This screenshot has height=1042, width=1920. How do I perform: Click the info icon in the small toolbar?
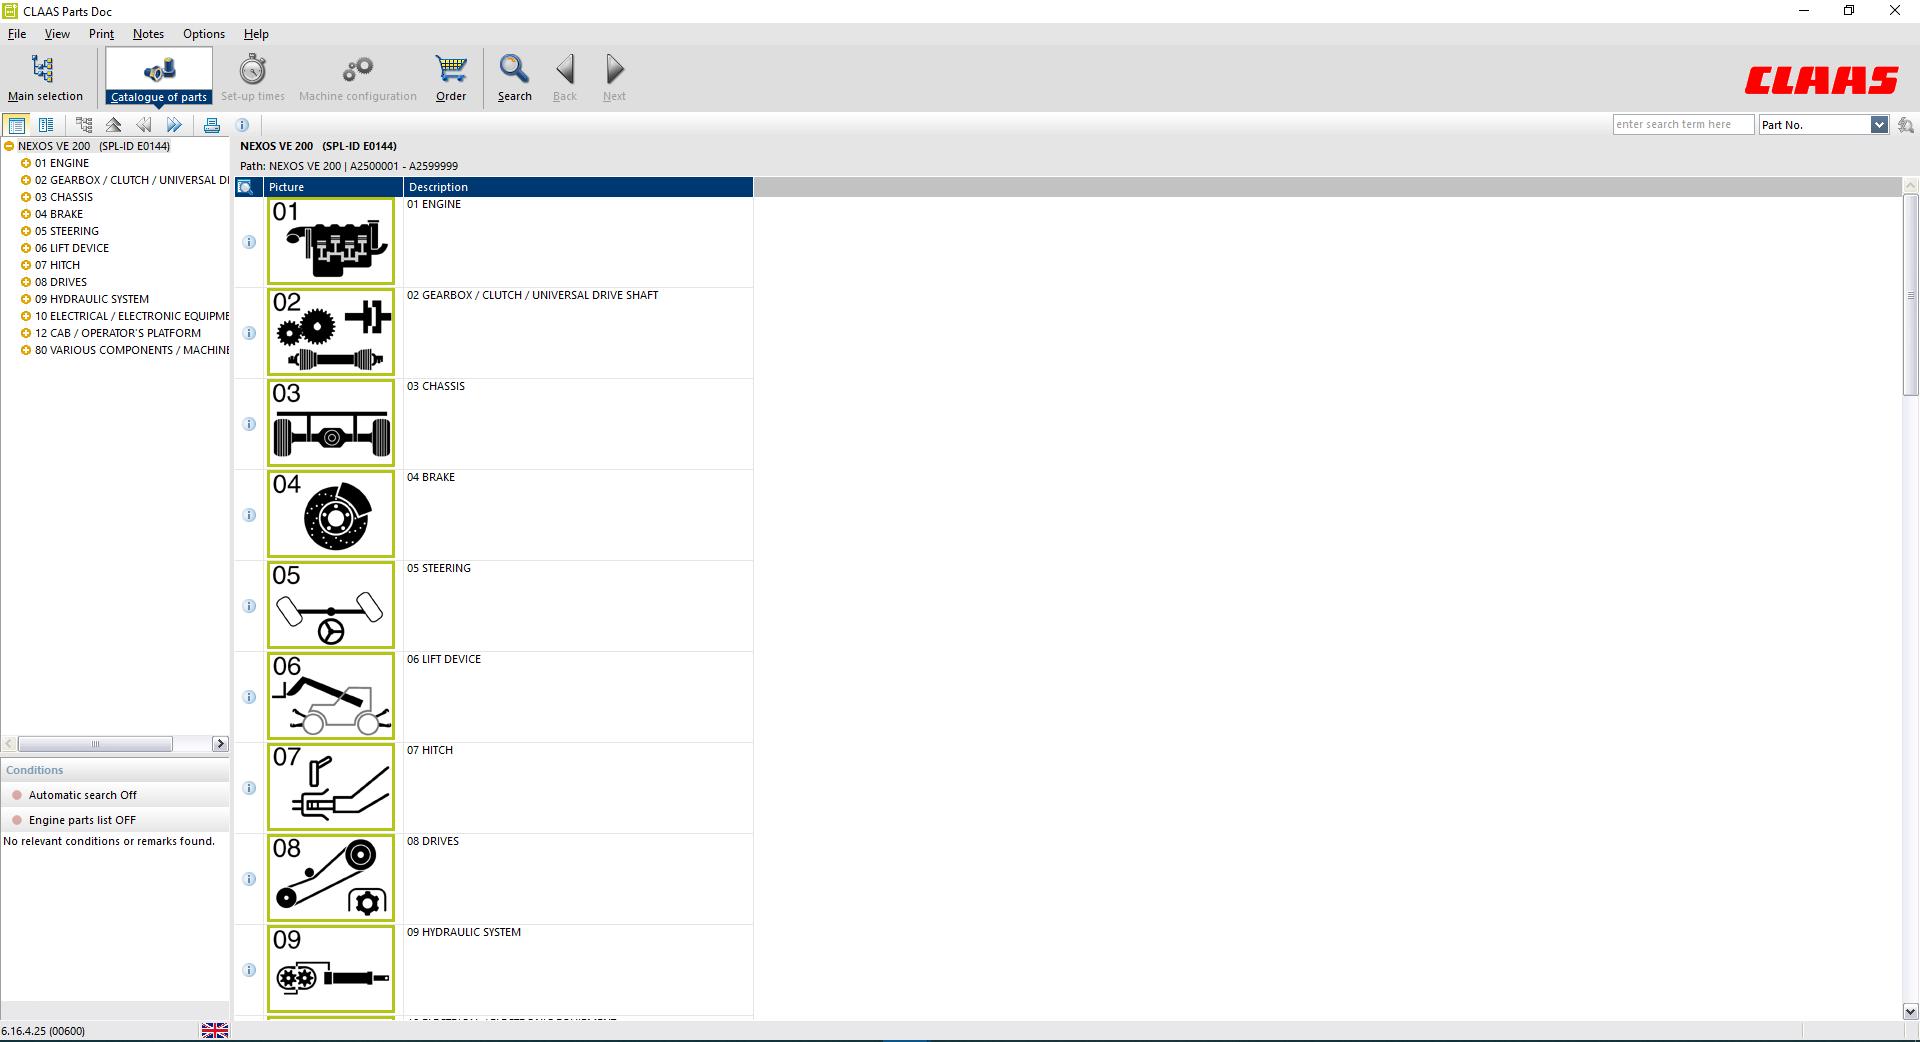[242, 125]
